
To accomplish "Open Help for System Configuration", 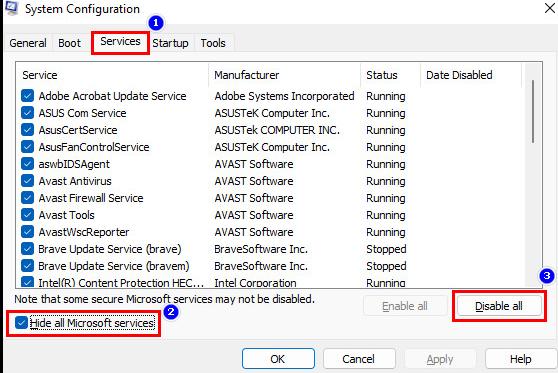I will coord(521,359).
